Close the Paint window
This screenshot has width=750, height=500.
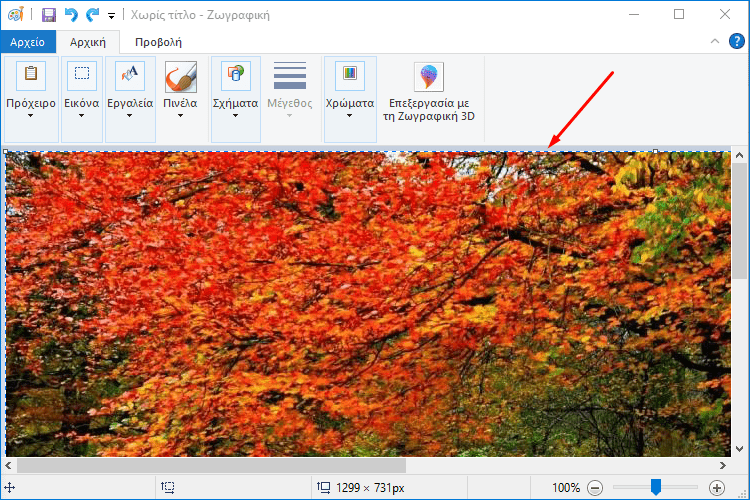(725, 14)
